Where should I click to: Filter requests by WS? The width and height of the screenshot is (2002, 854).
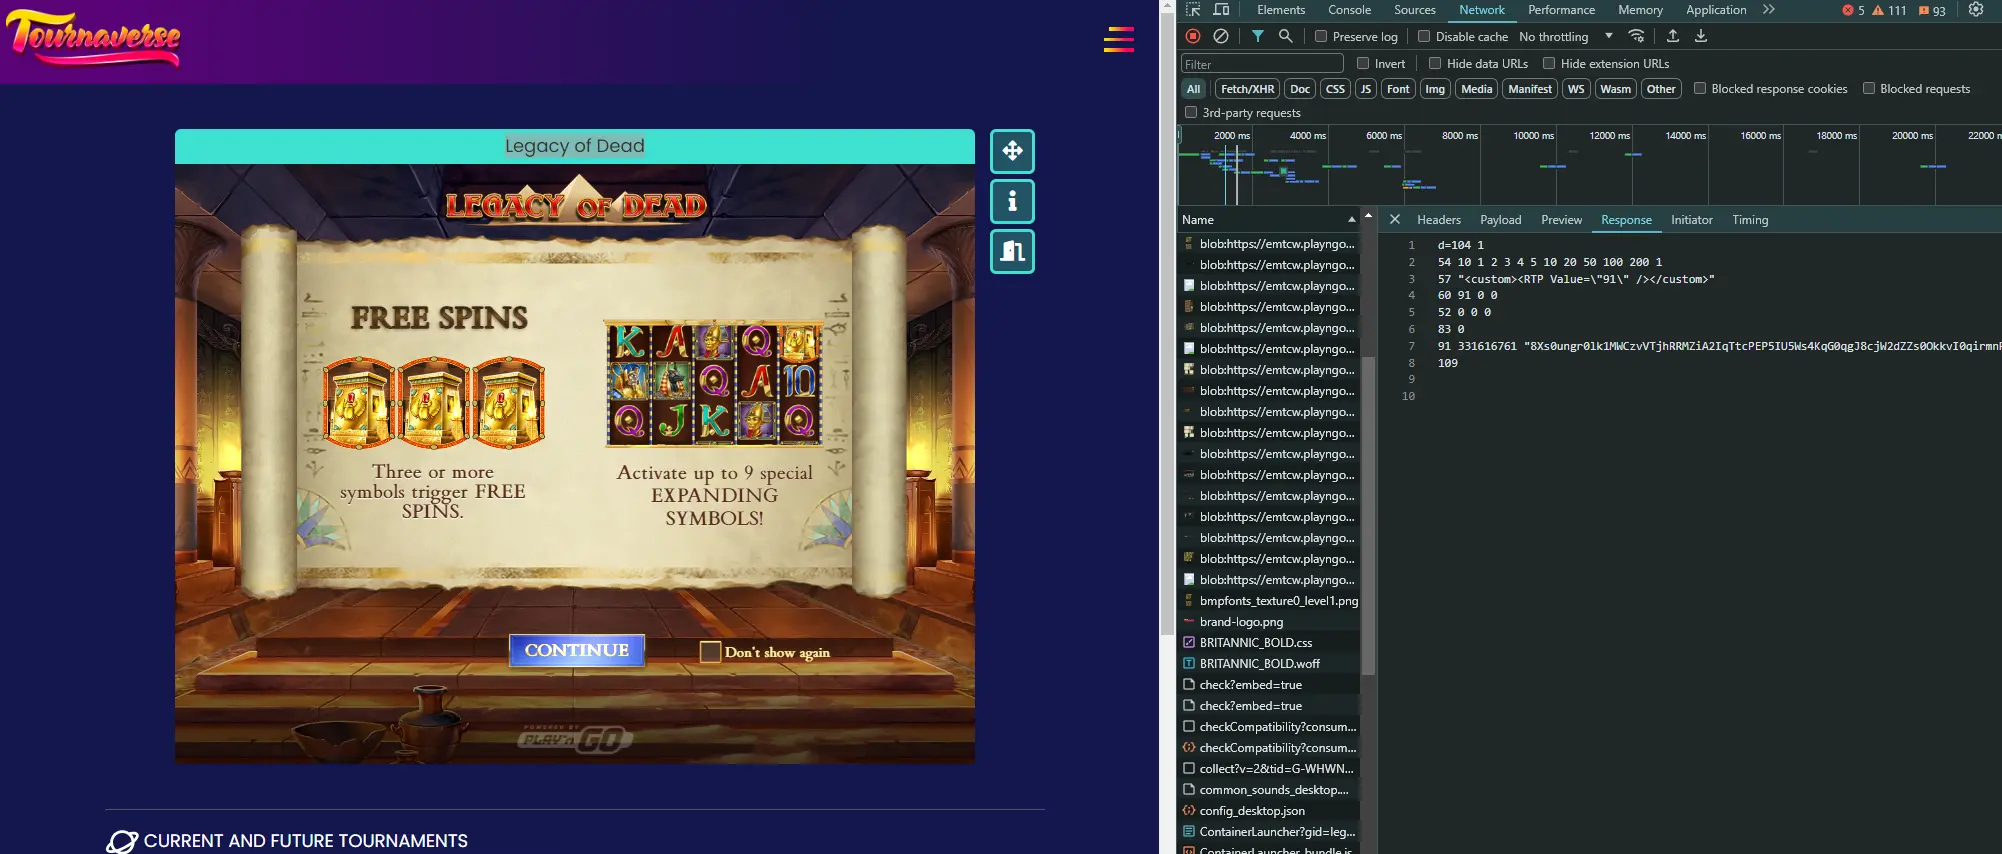1576,89
